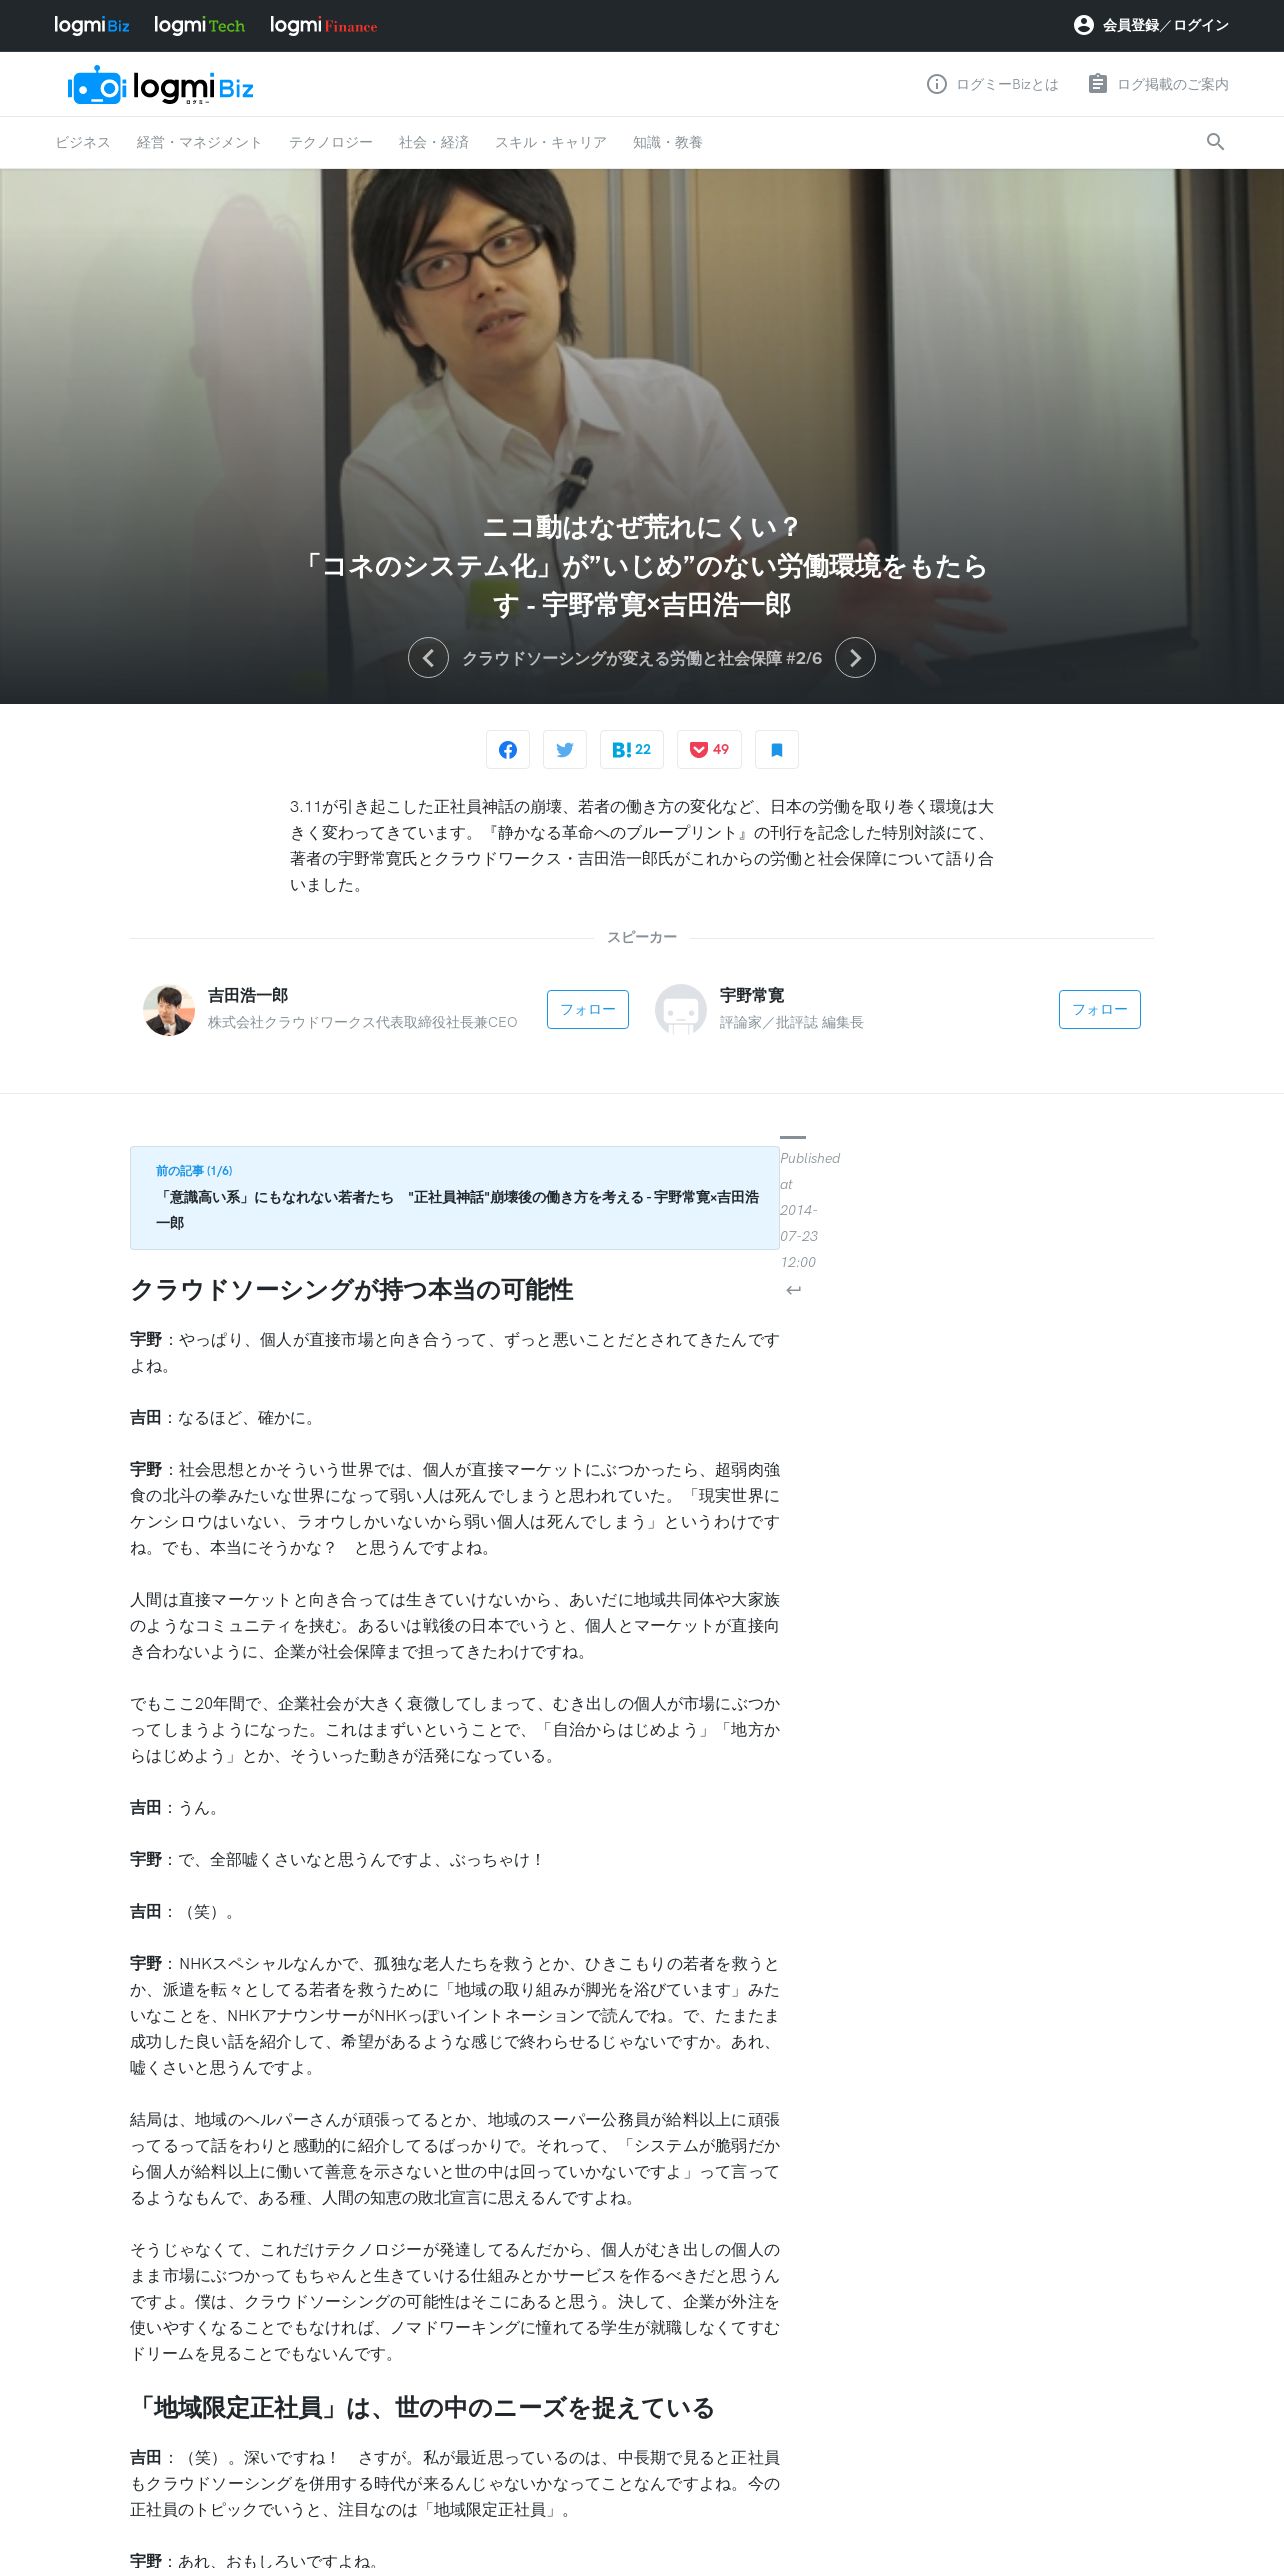Viewport: 1284px width, 2568px height.
Task: Go to next article with right chevron
Action: click(x=855, y=657)
